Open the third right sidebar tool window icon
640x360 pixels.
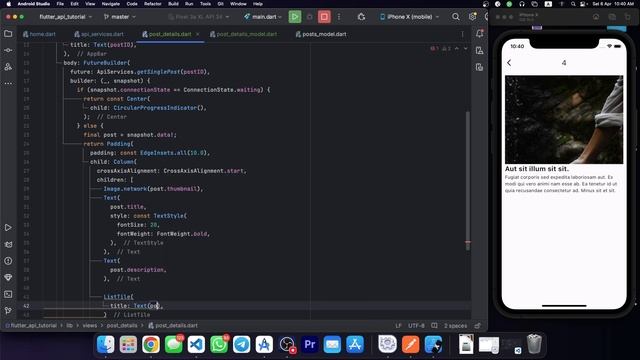[x=480, y=67]
